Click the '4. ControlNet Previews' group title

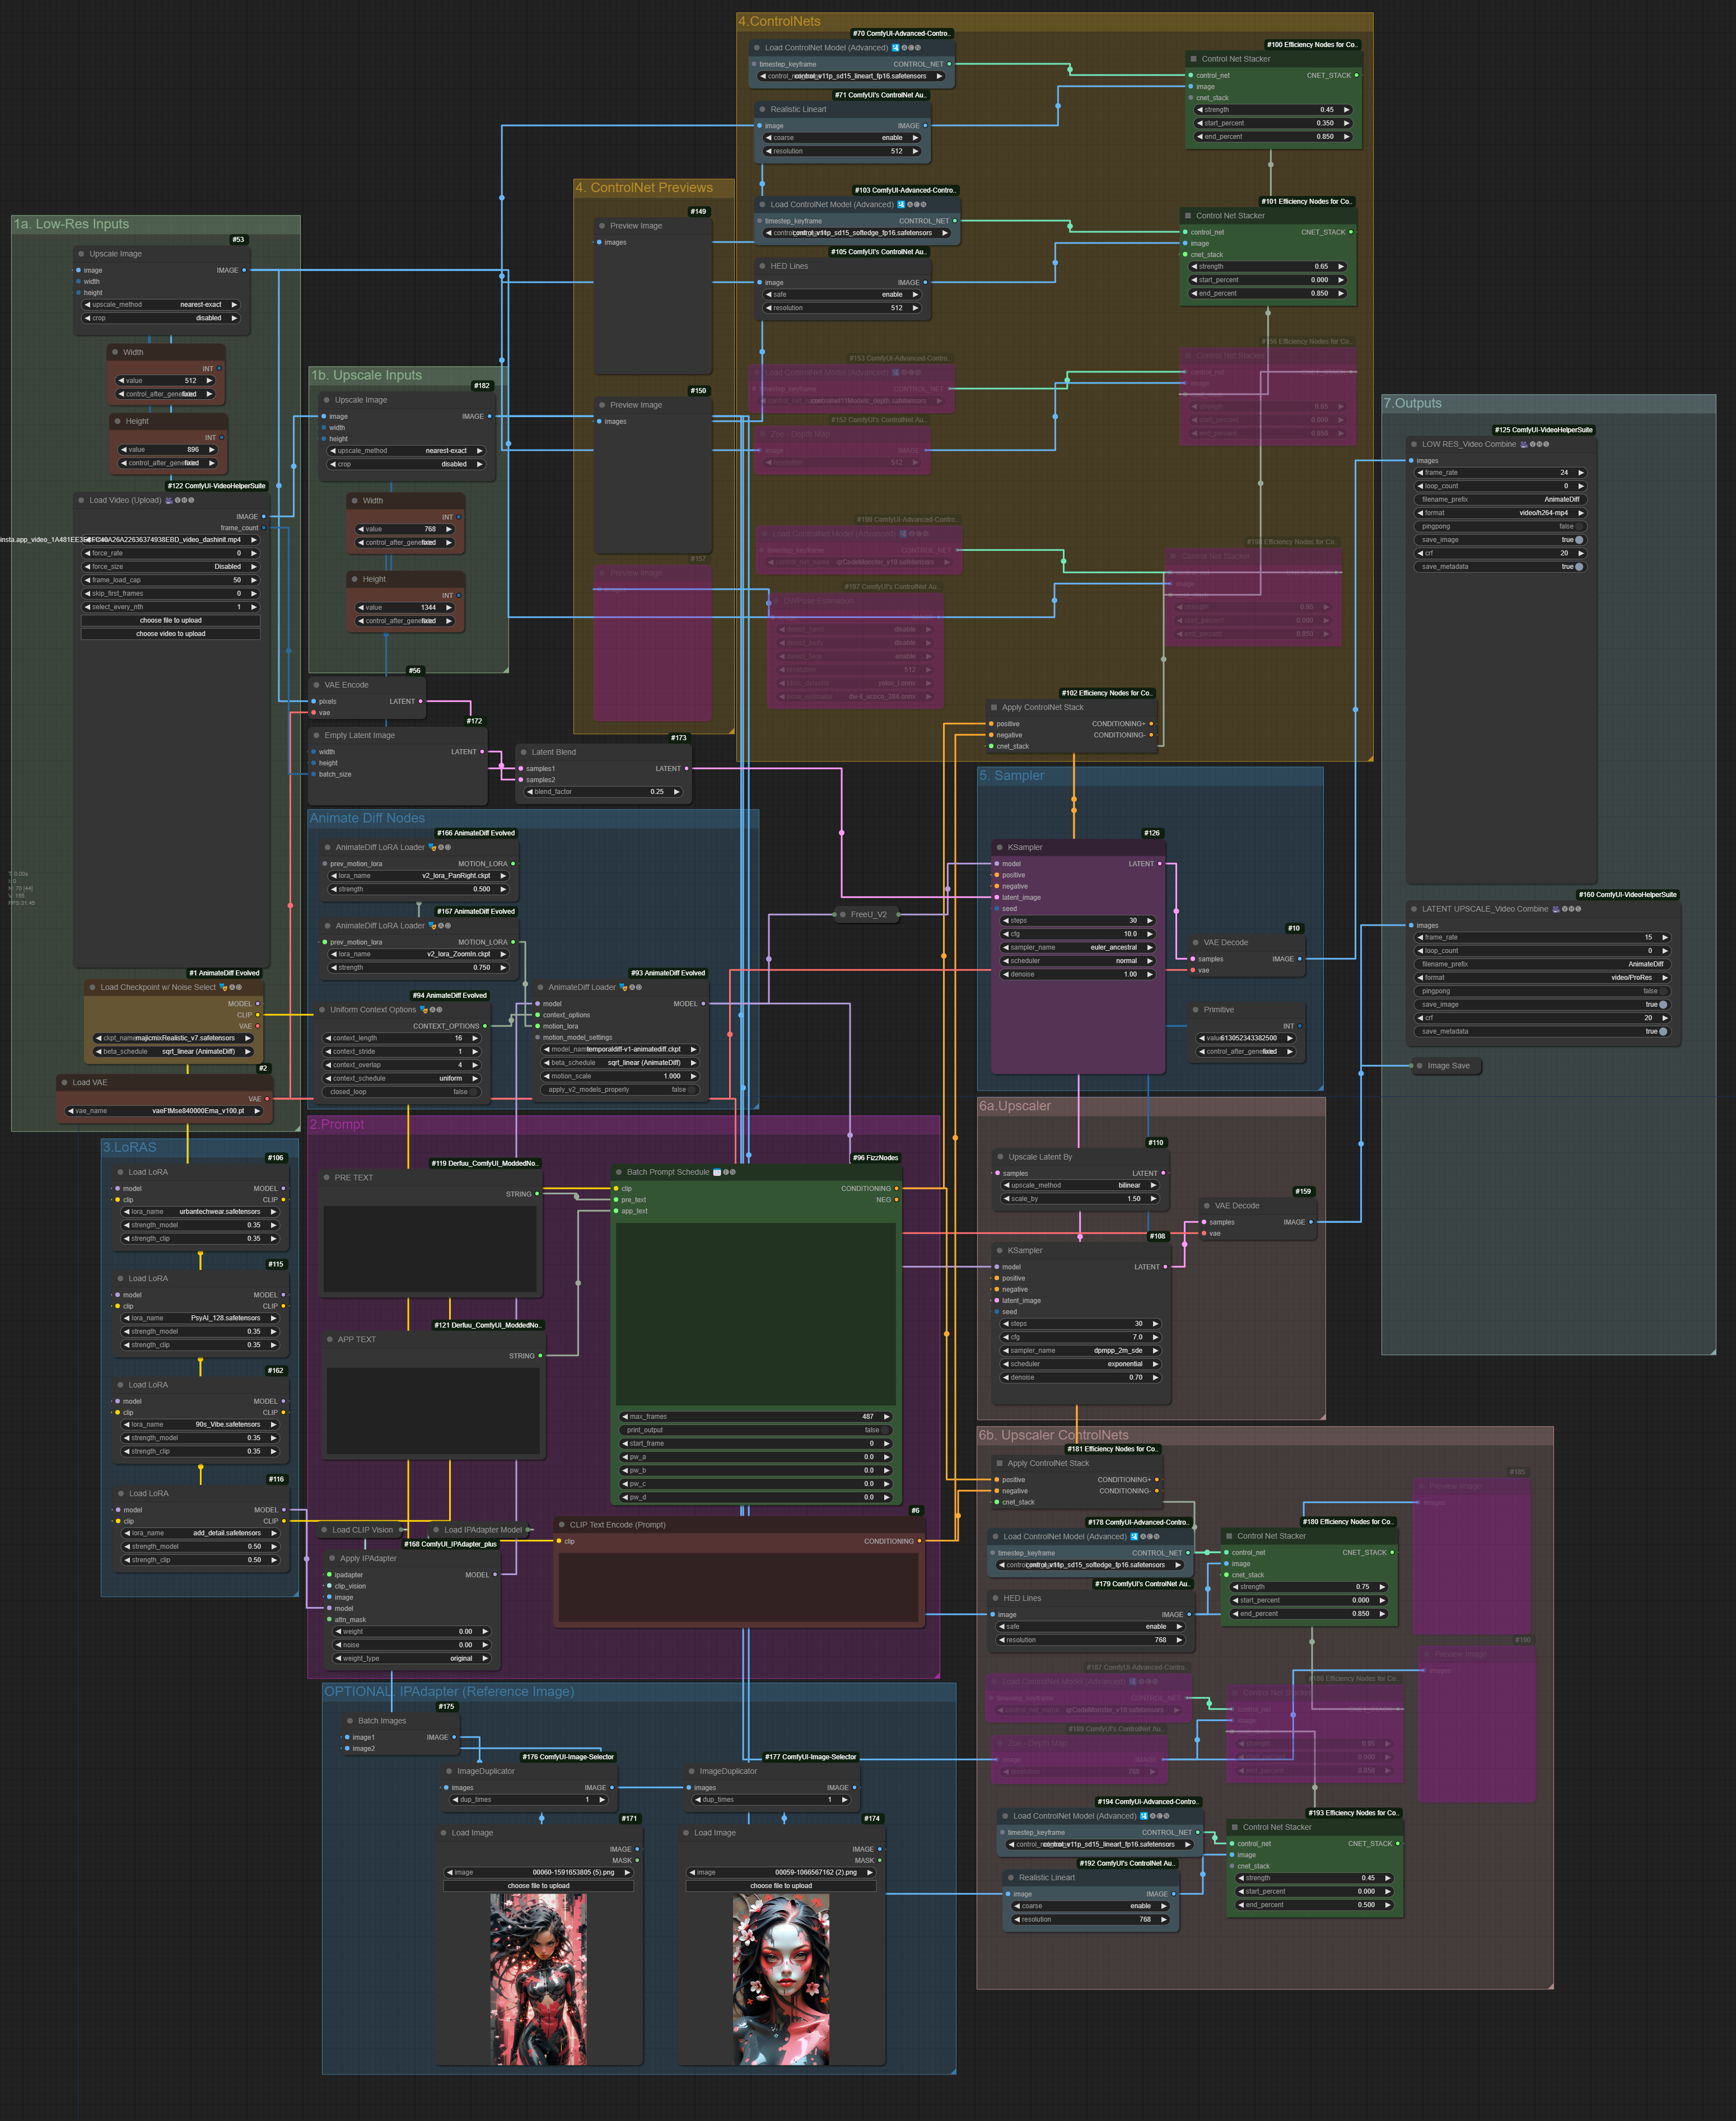coord(644,188)
